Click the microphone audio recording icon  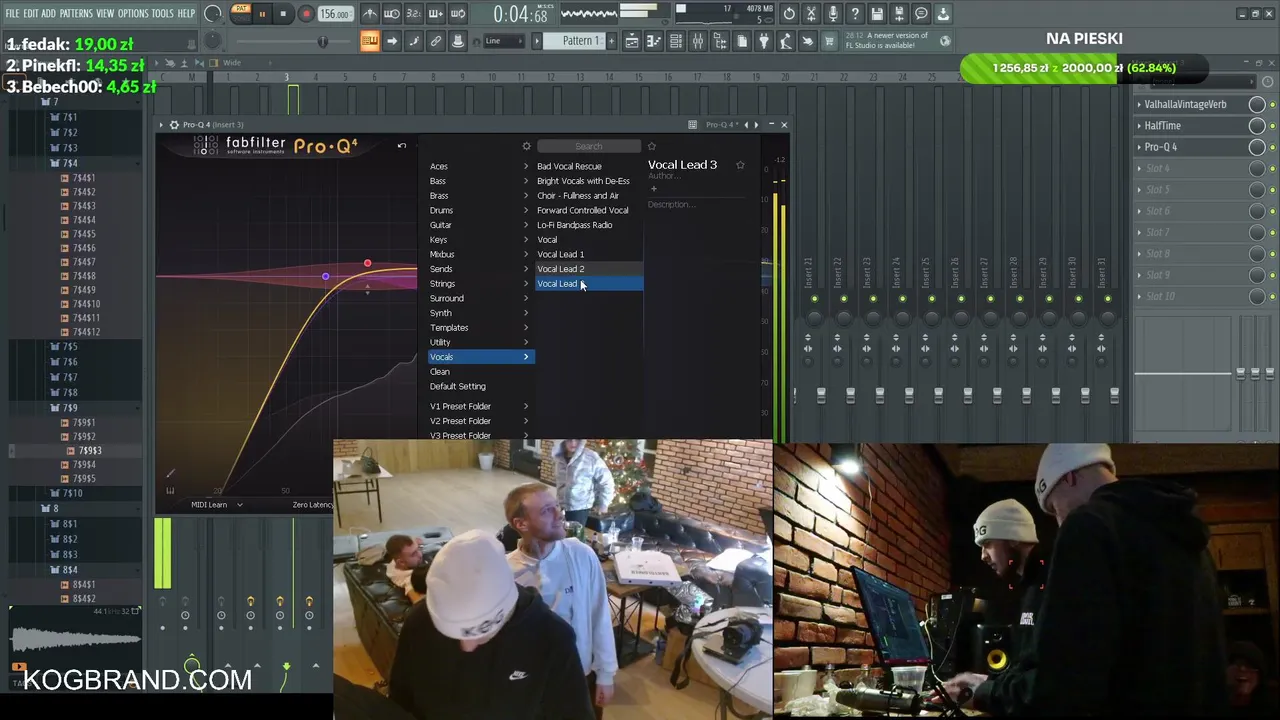(833, 14)
